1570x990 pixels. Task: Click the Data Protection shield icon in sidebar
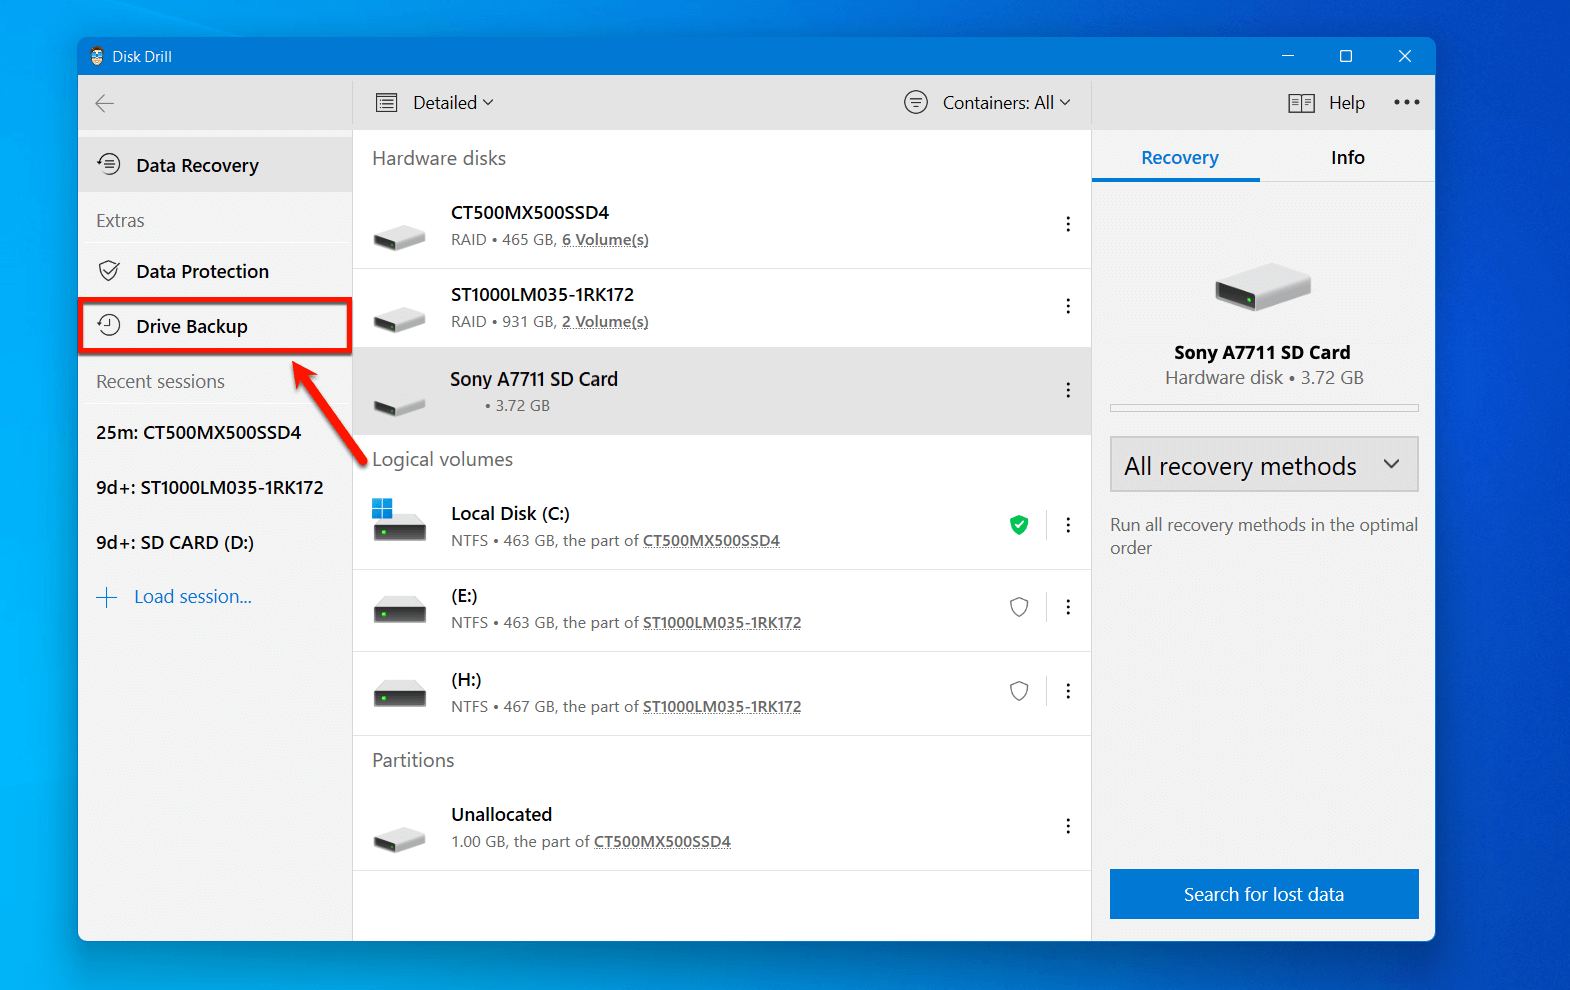coord(109,271)
